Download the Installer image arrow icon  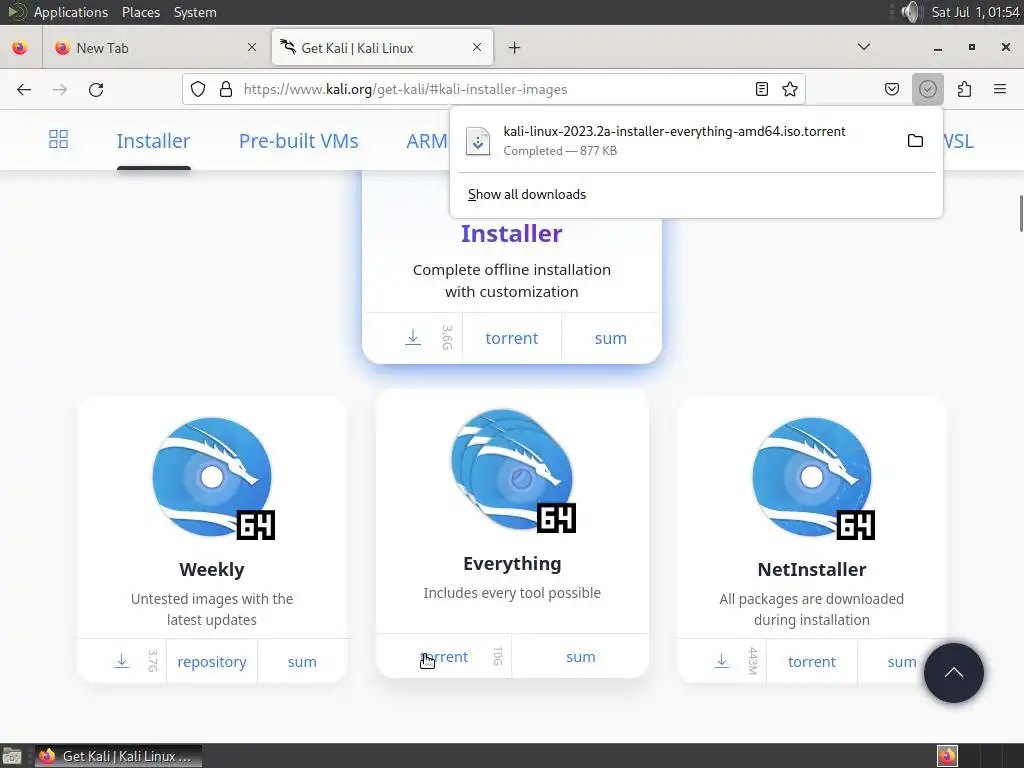pos(413,338)
